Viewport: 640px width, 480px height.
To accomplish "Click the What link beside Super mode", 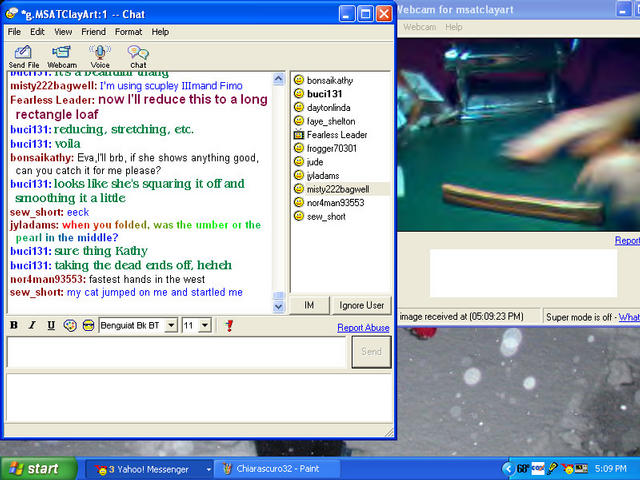I will click(629, 317).
